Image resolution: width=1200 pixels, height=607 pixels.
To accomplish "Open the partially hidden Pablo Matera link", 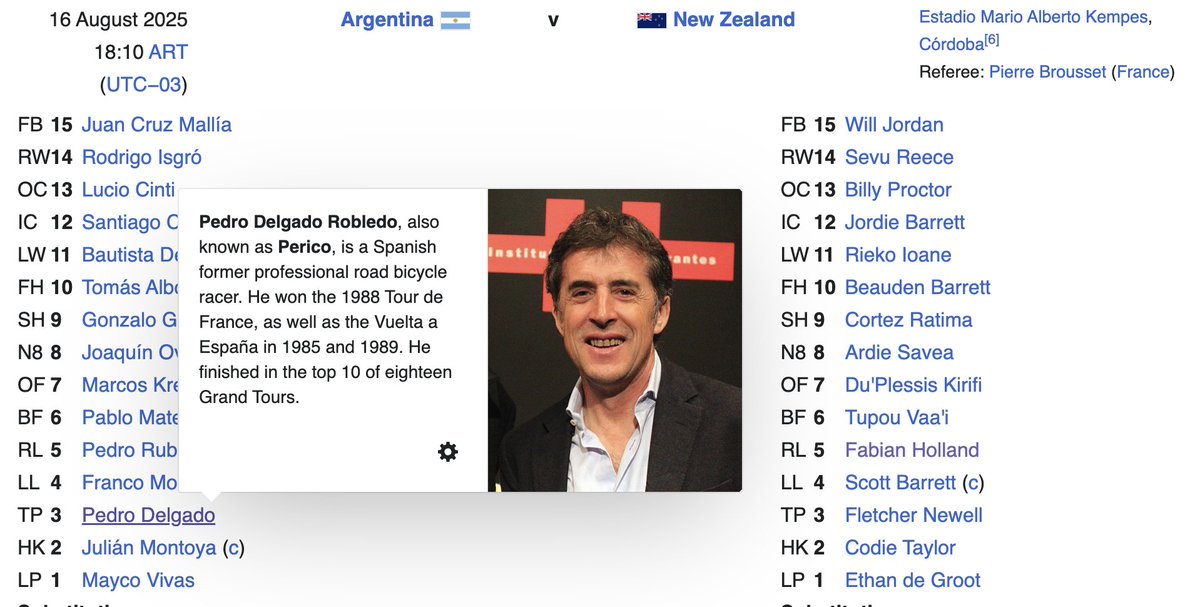I will coord(130,418).
